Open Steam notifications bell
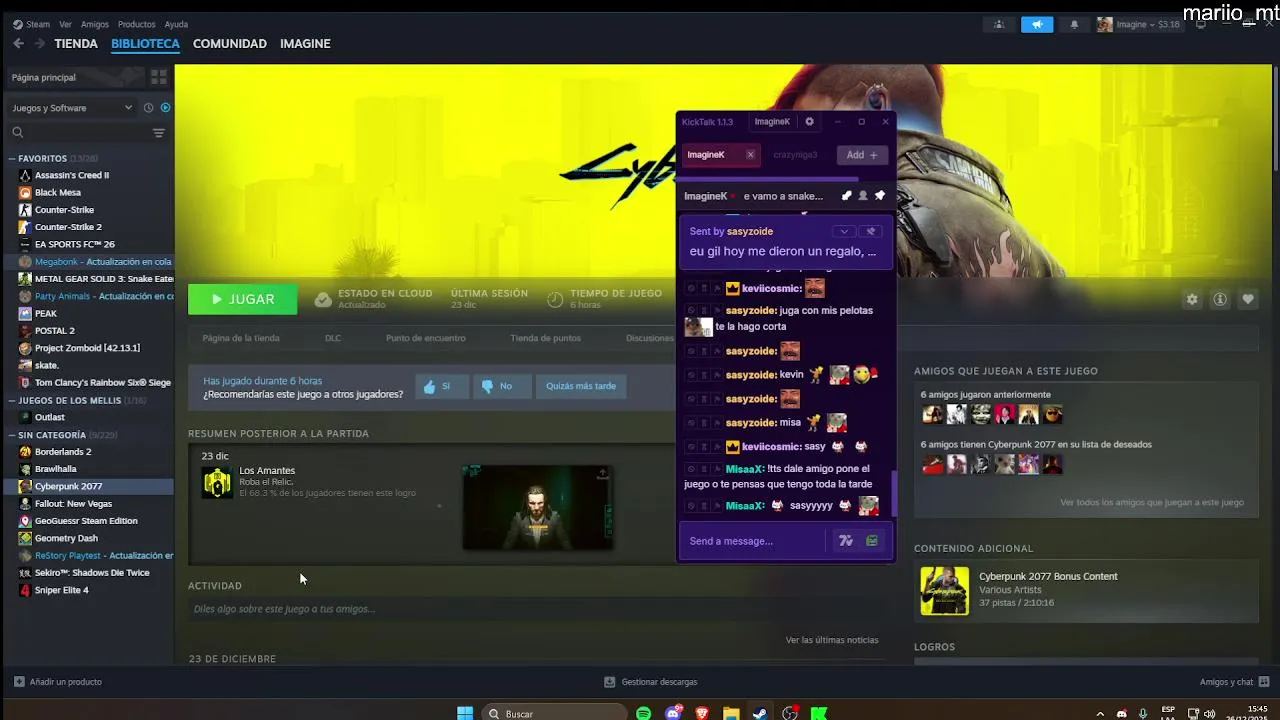The width and height of the screenshot is (1280, 720). click(1074, 24)
